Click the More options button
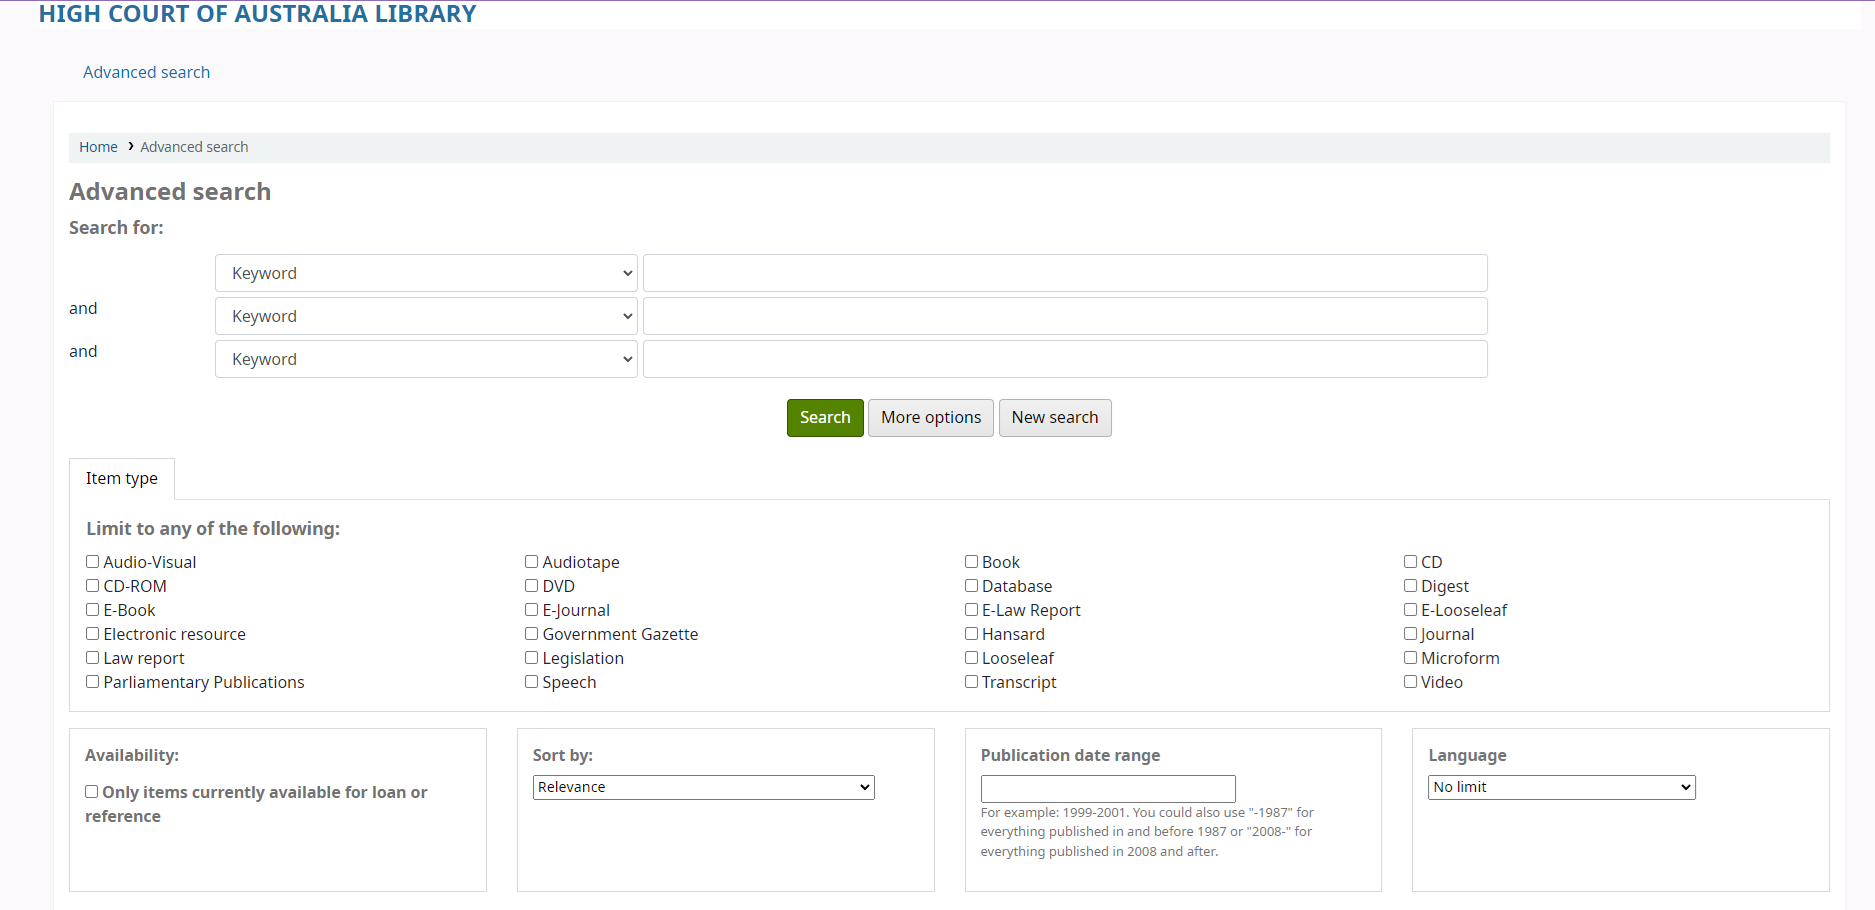This screenshot has height=910, width=1875. [x=931, y=418]
